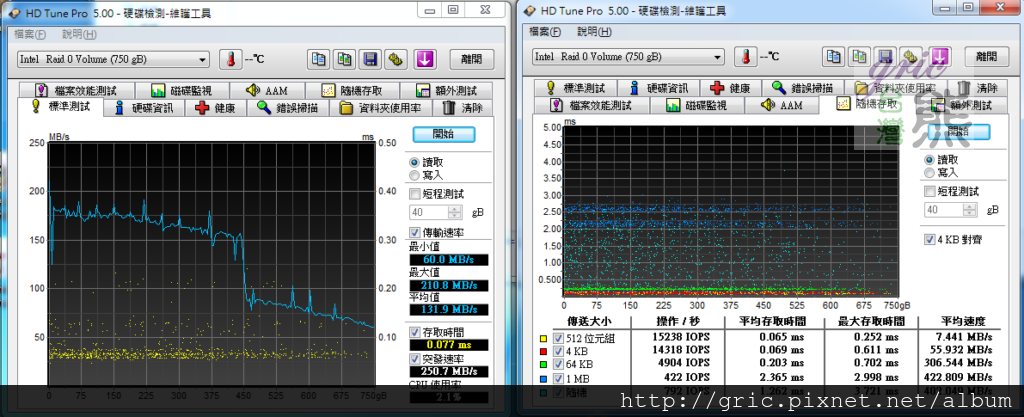
Task: Click short stroke gB stepper in left window
Action: [455, 212]
